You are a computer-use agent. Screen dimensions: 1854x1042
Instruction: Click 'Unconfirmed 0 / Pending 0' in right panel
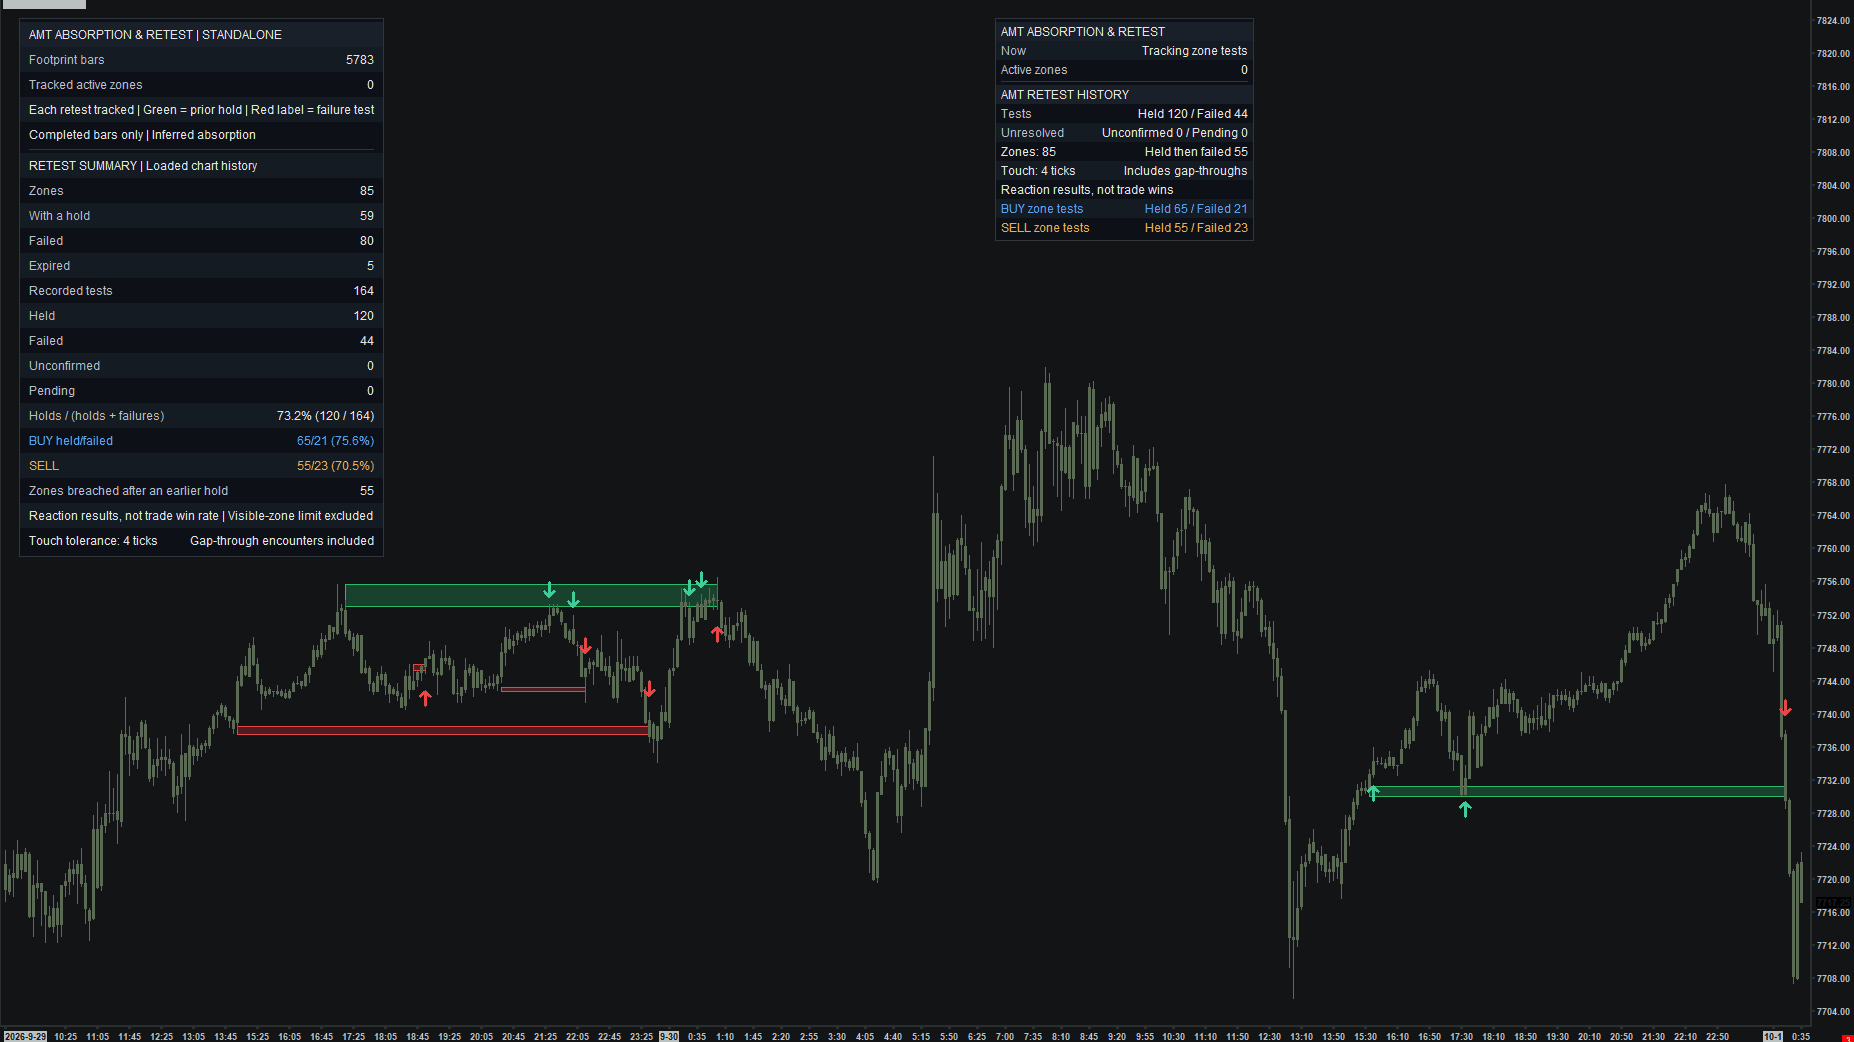[1175, 133]
